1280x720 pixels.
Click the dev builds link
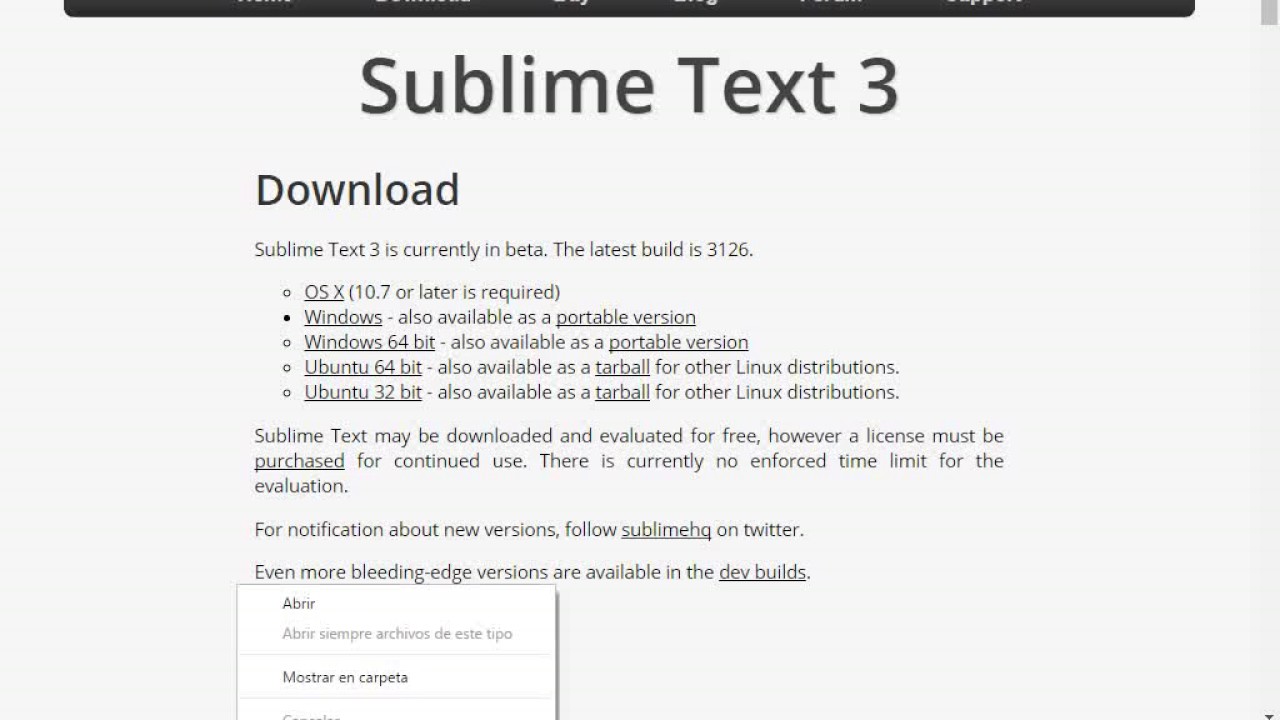[762, 572]
